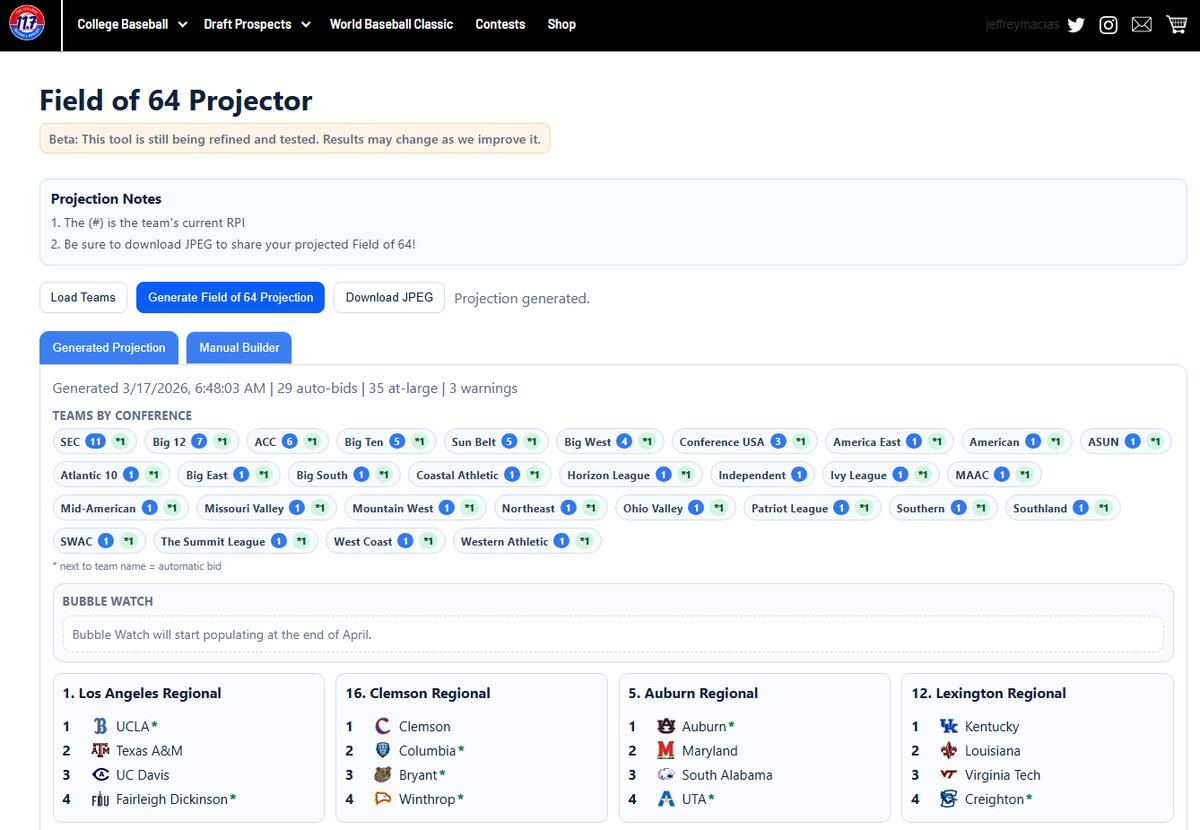Open the Twitter profile icon

pos(1076,25)
